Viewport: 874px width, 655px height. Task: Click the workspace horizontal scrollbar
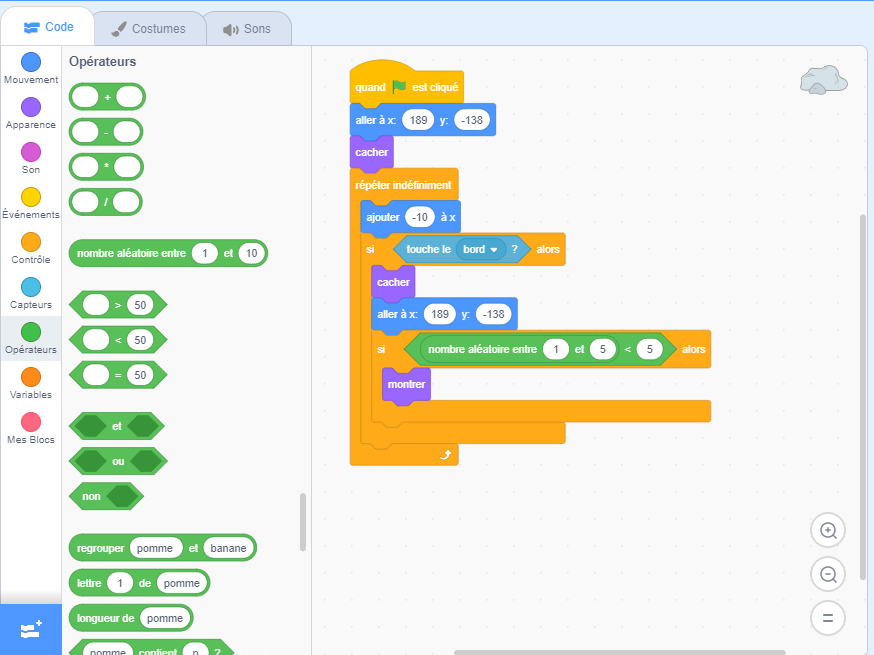click(x=619, y=652)
